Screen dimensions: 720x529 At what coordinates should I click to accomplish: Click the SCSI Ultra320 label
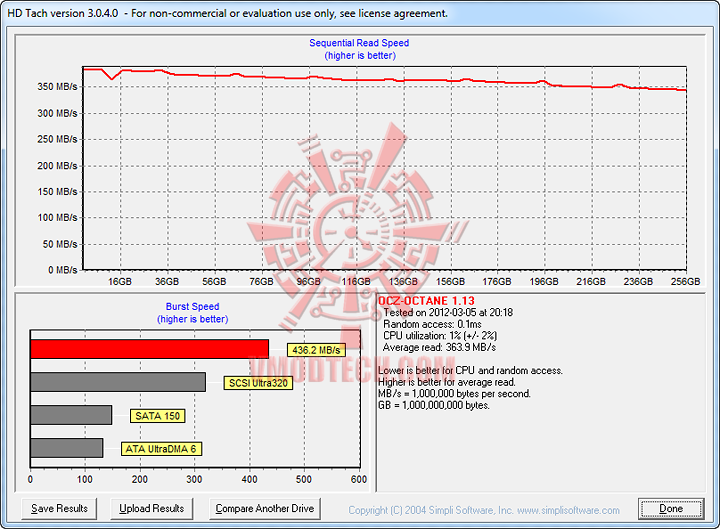[258, 383]
